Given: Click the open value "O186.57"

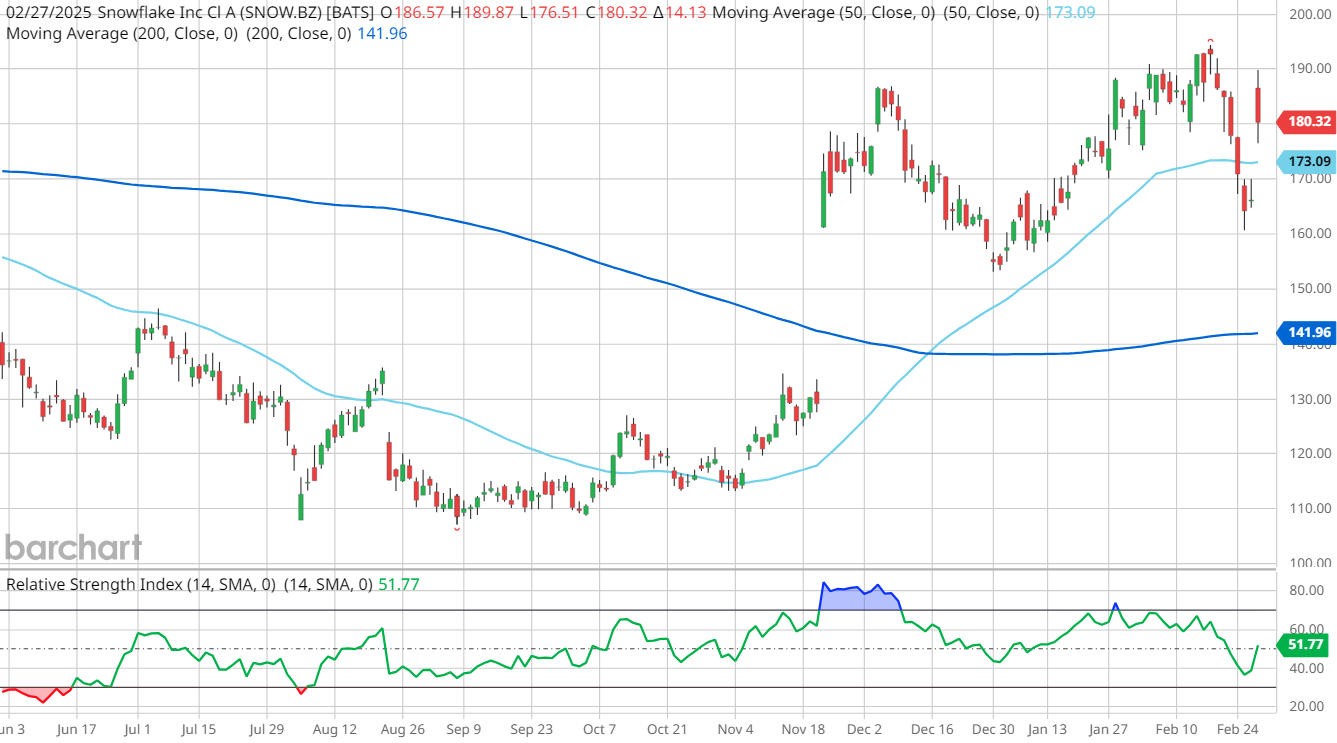Looking at the screenshot, I should [413, 13].
